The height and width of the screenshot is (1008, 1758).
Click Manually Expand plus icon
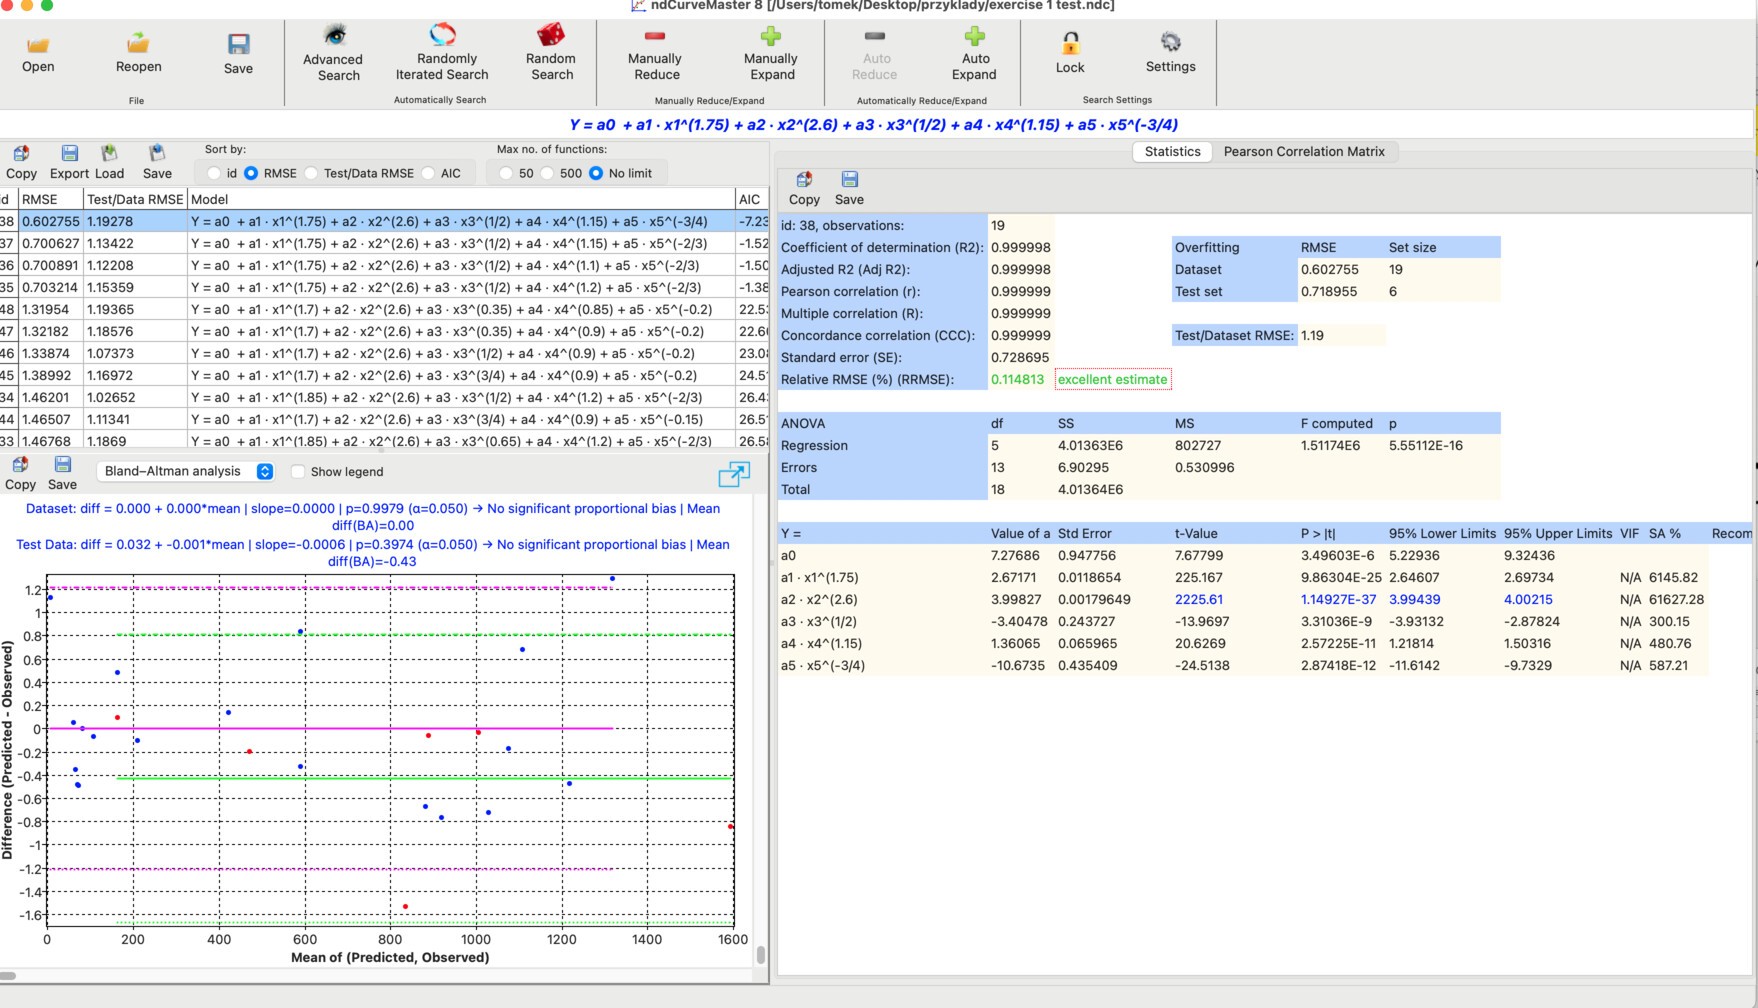pyautogui.click(x=770, y=37)
